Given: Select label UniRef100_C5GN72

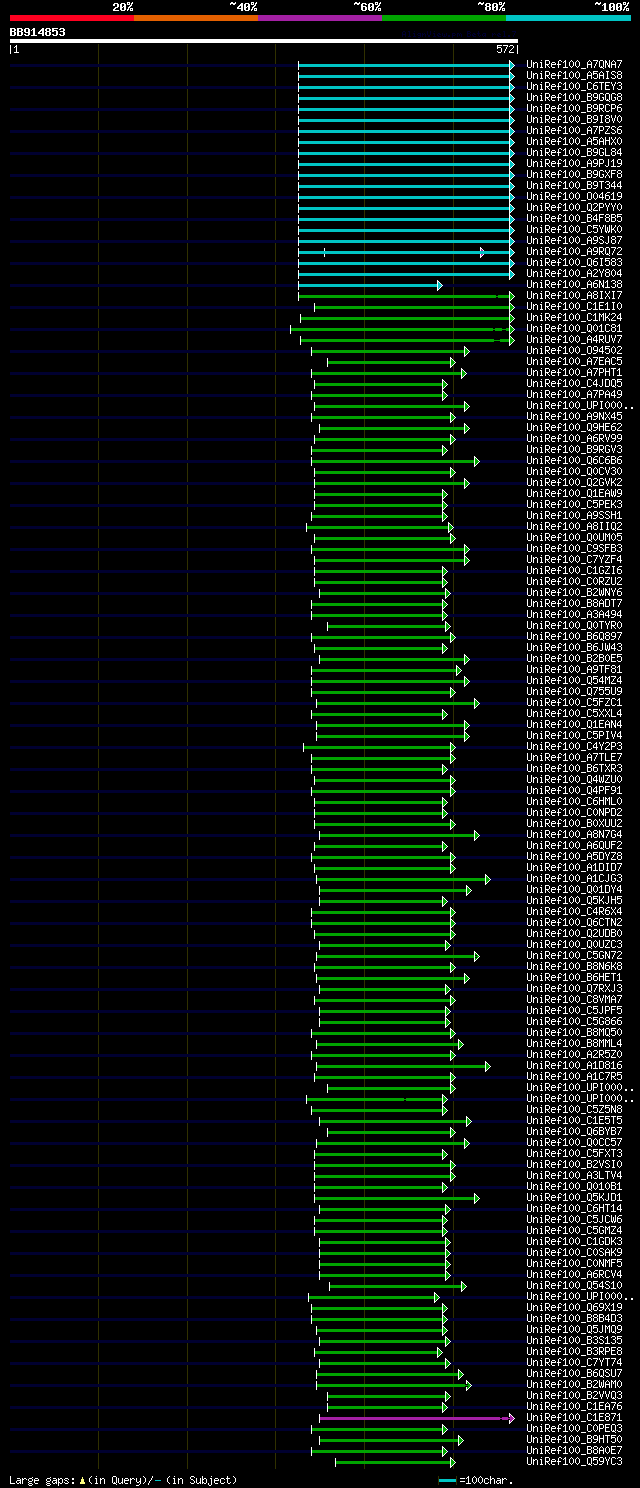Looking at the screenshot, I should coord(574,956).
